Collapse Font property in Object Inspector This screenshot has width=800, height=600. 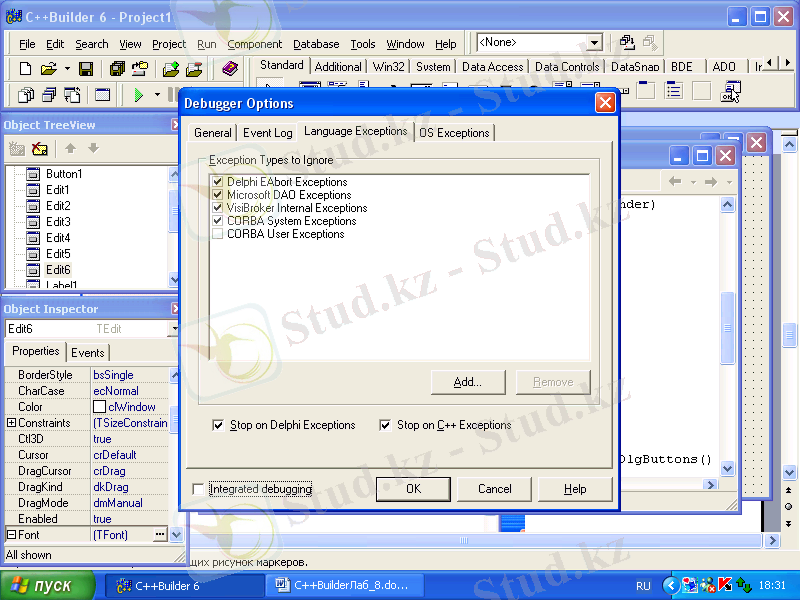click(11, 534)
